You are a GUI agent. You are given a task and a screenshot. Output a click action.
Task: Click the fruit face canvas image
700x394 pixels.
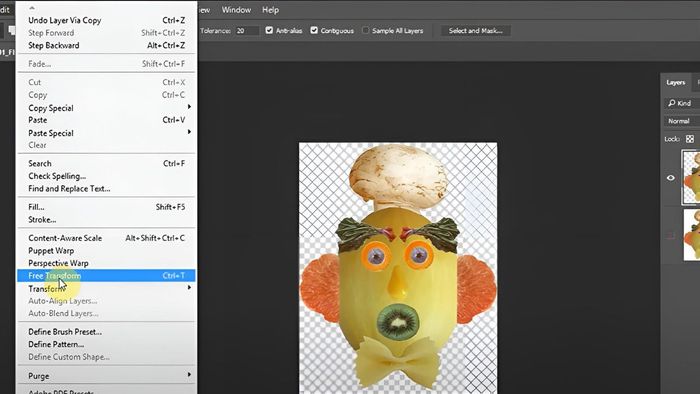pos(398,268)
